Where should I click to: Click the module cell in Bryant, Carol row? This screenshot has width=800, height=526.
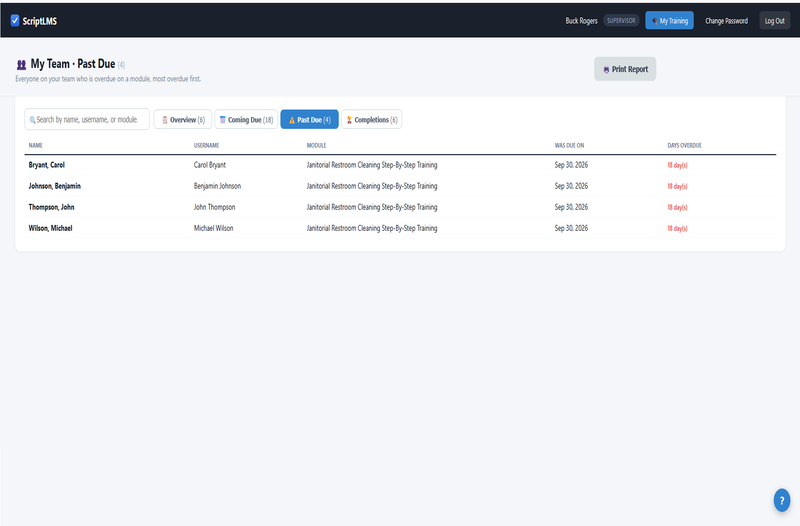pyautogui.click(x=372, y=165)
